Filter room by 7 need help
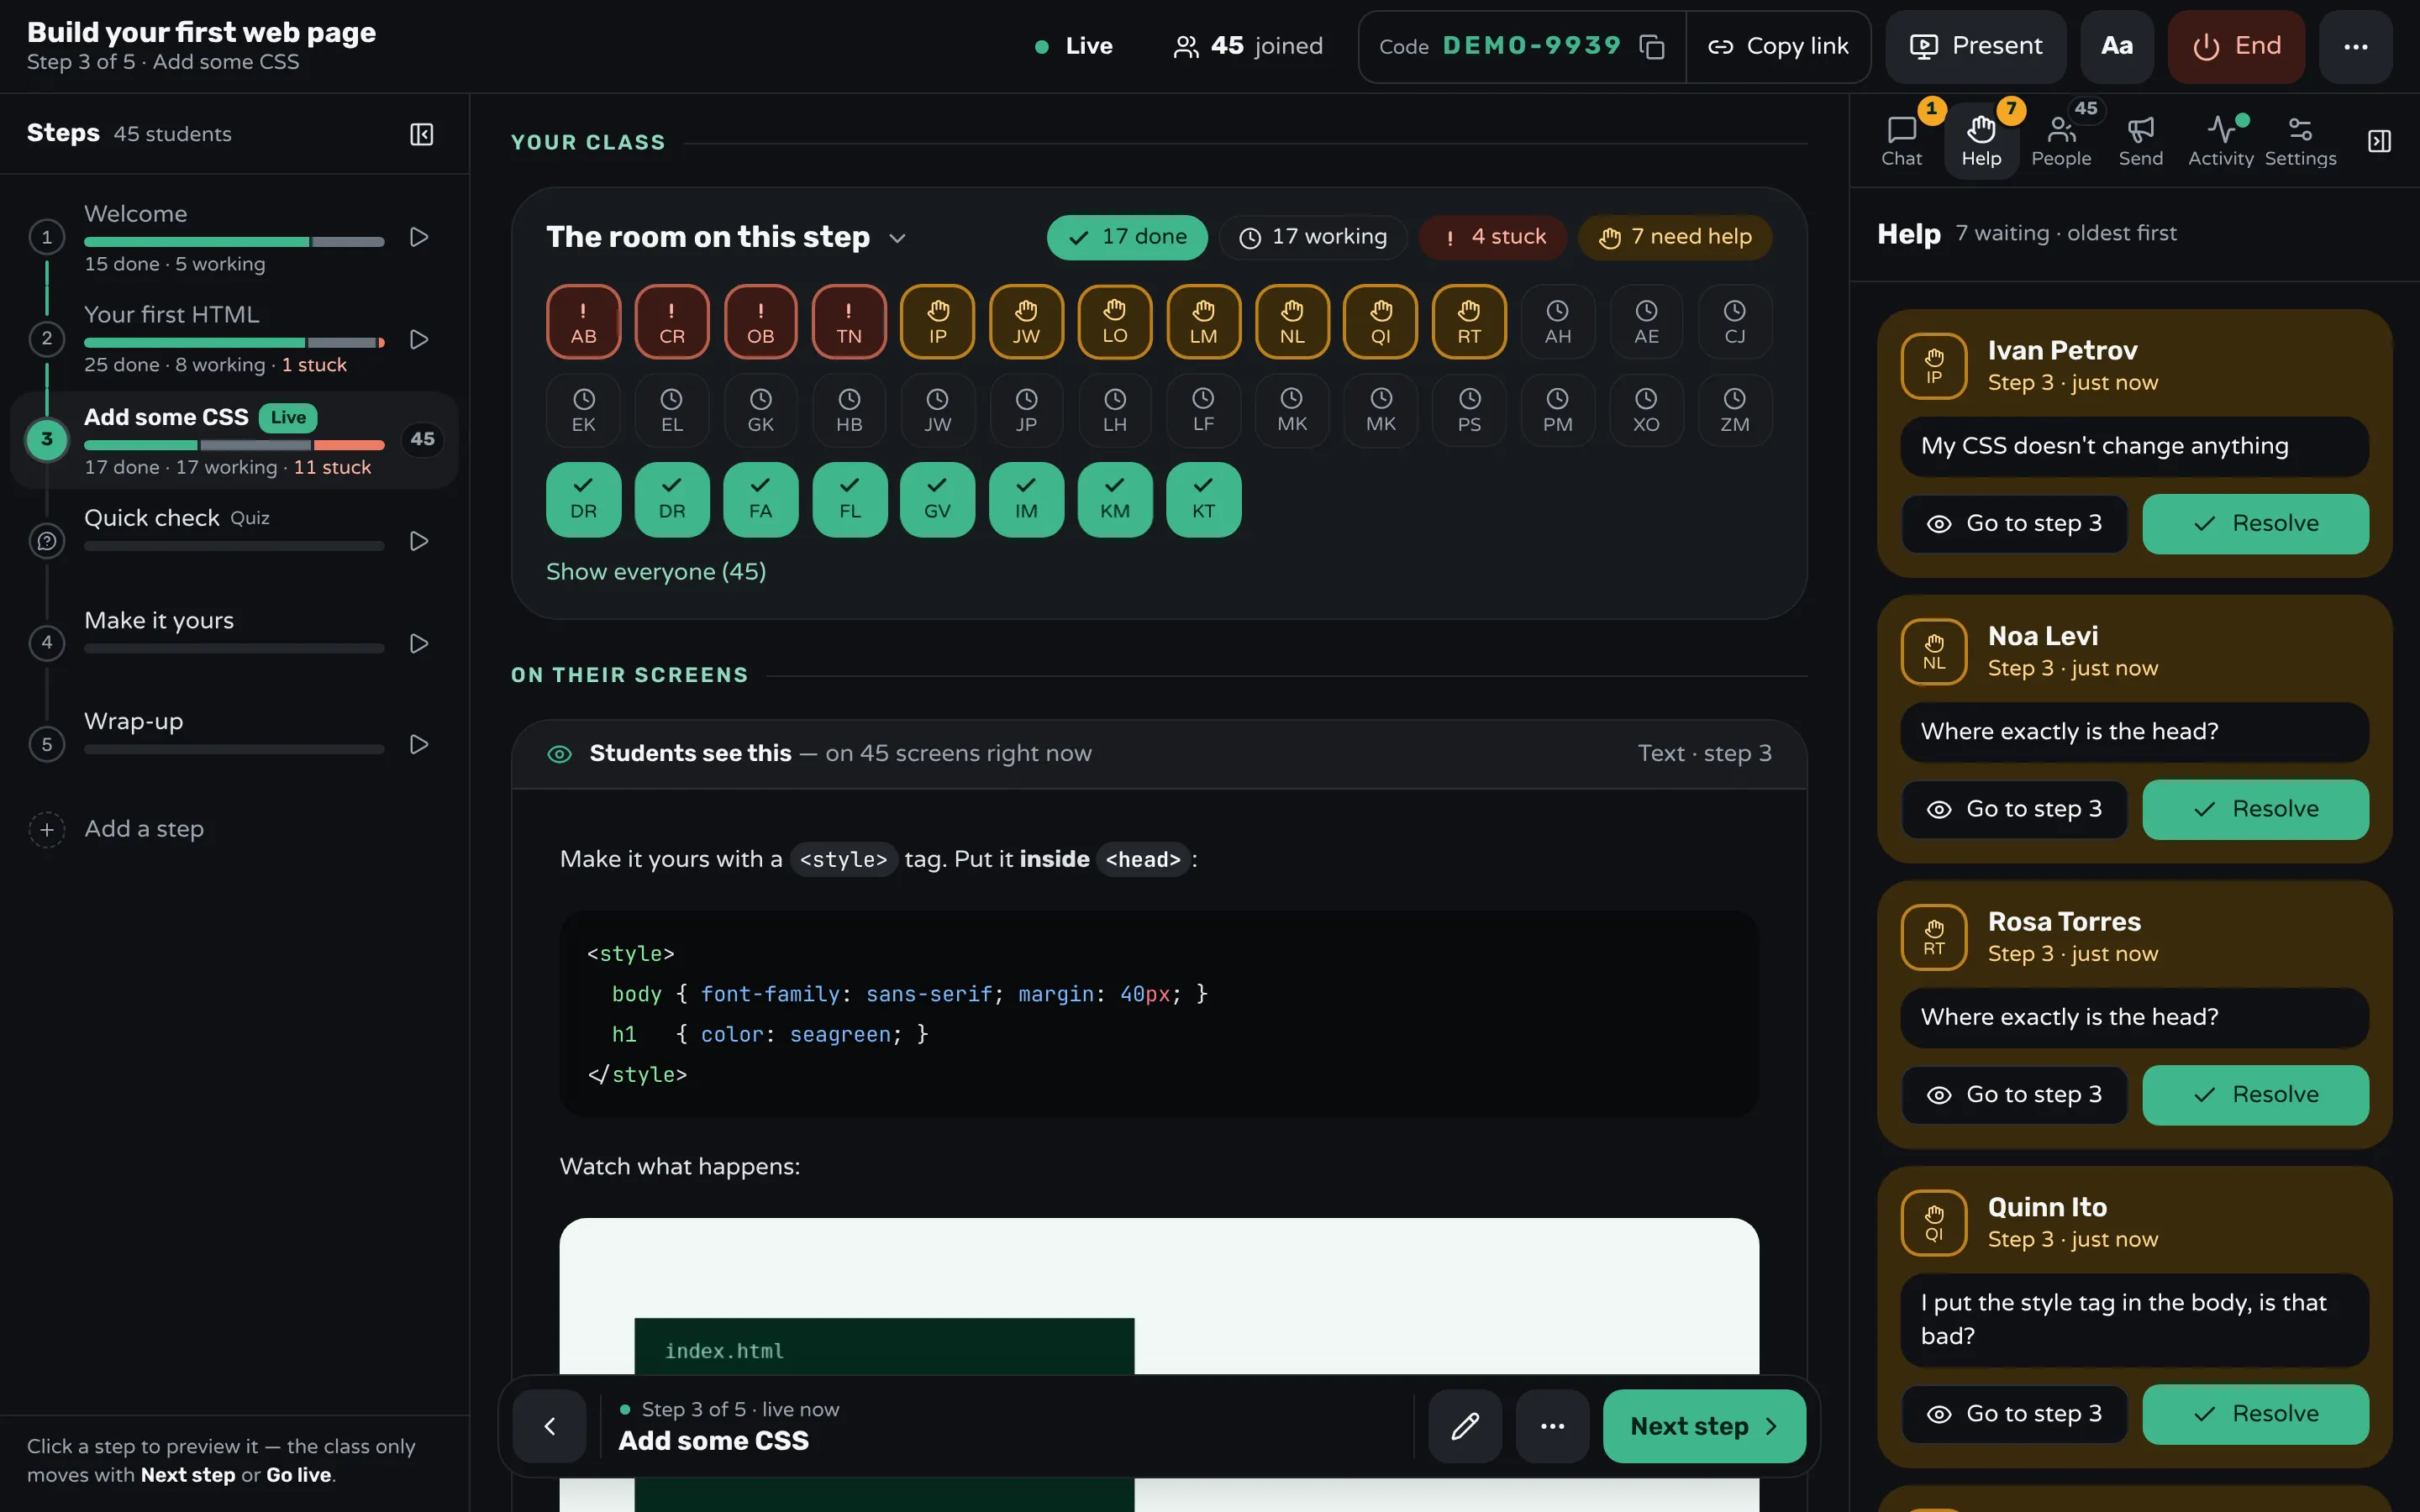The height and width of the screenshot is (1512, 2420). click(1675, 237)
